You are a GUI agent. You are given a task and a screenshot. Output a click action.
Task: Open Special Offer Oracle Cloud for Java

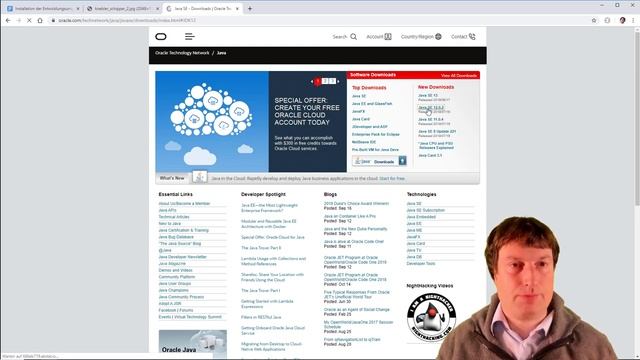point(273,237)
